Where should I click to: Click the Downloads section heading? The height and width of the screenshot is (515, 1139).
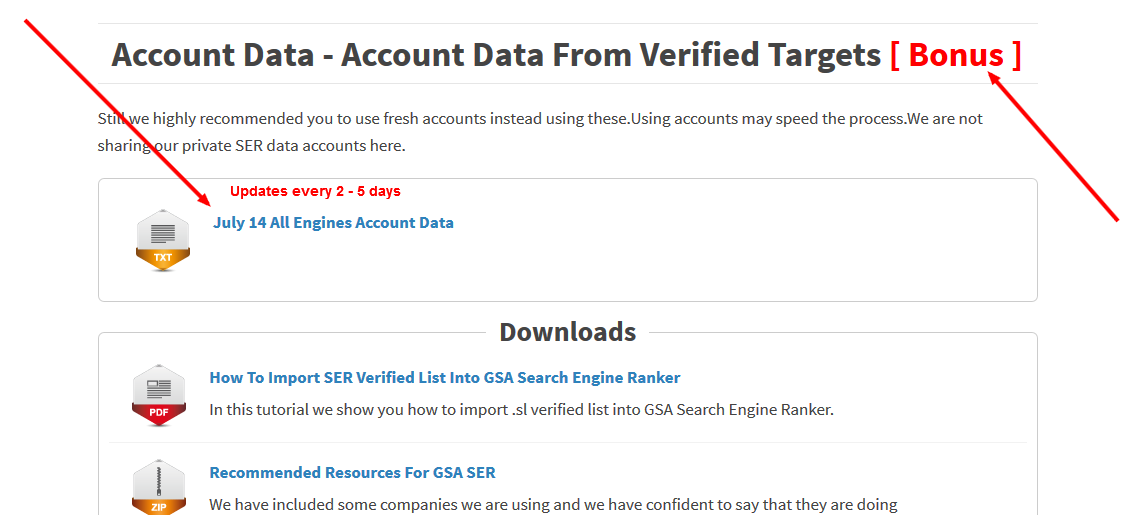[567, 332]
